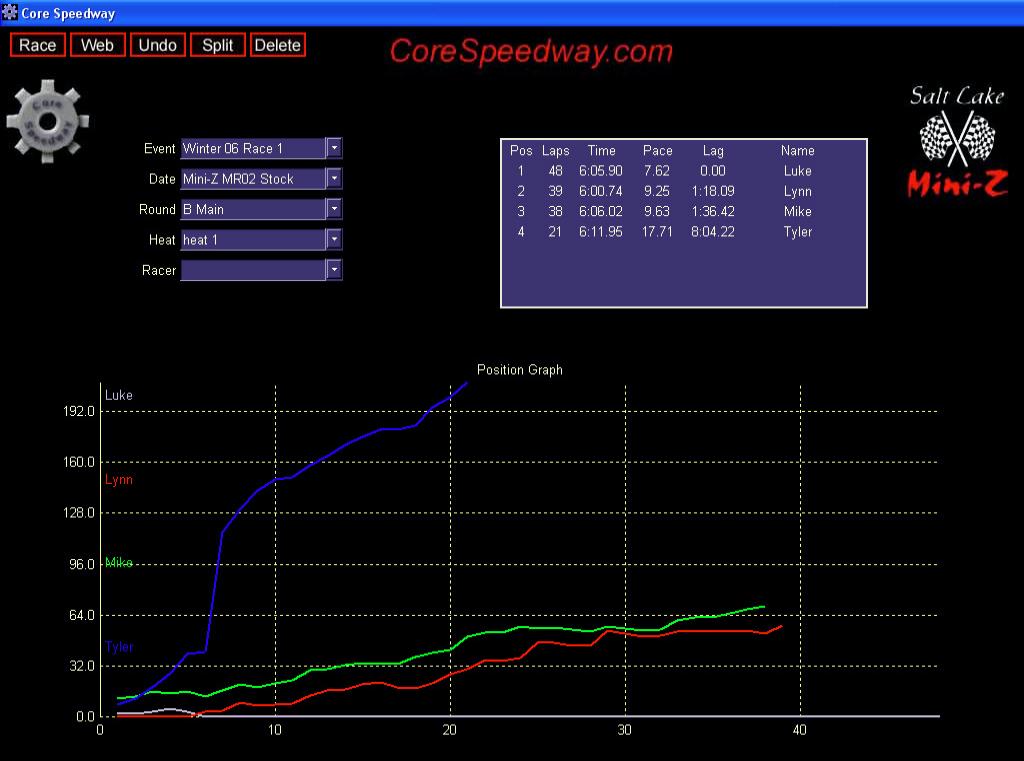Click the Pos column header
The height and width of the screenshot is (761, 1024).
pos(521,151)
